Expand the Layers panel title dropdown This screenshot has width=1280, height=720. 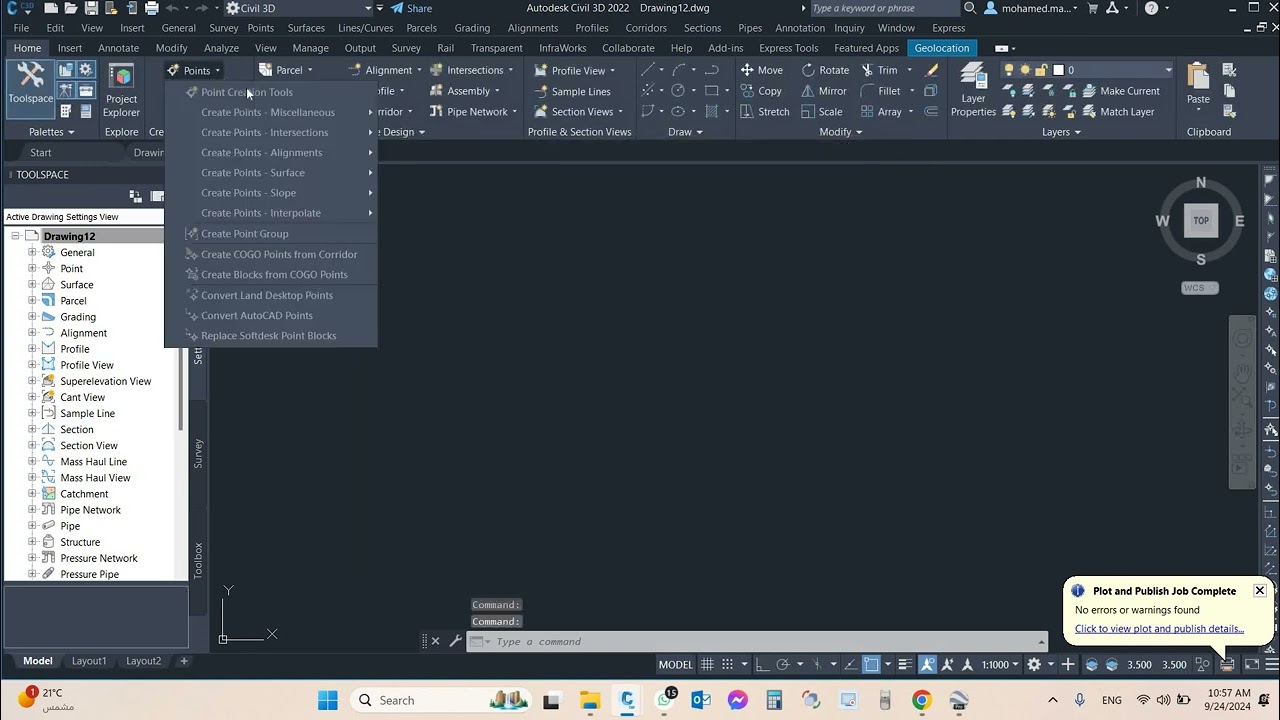point(1061,132)
